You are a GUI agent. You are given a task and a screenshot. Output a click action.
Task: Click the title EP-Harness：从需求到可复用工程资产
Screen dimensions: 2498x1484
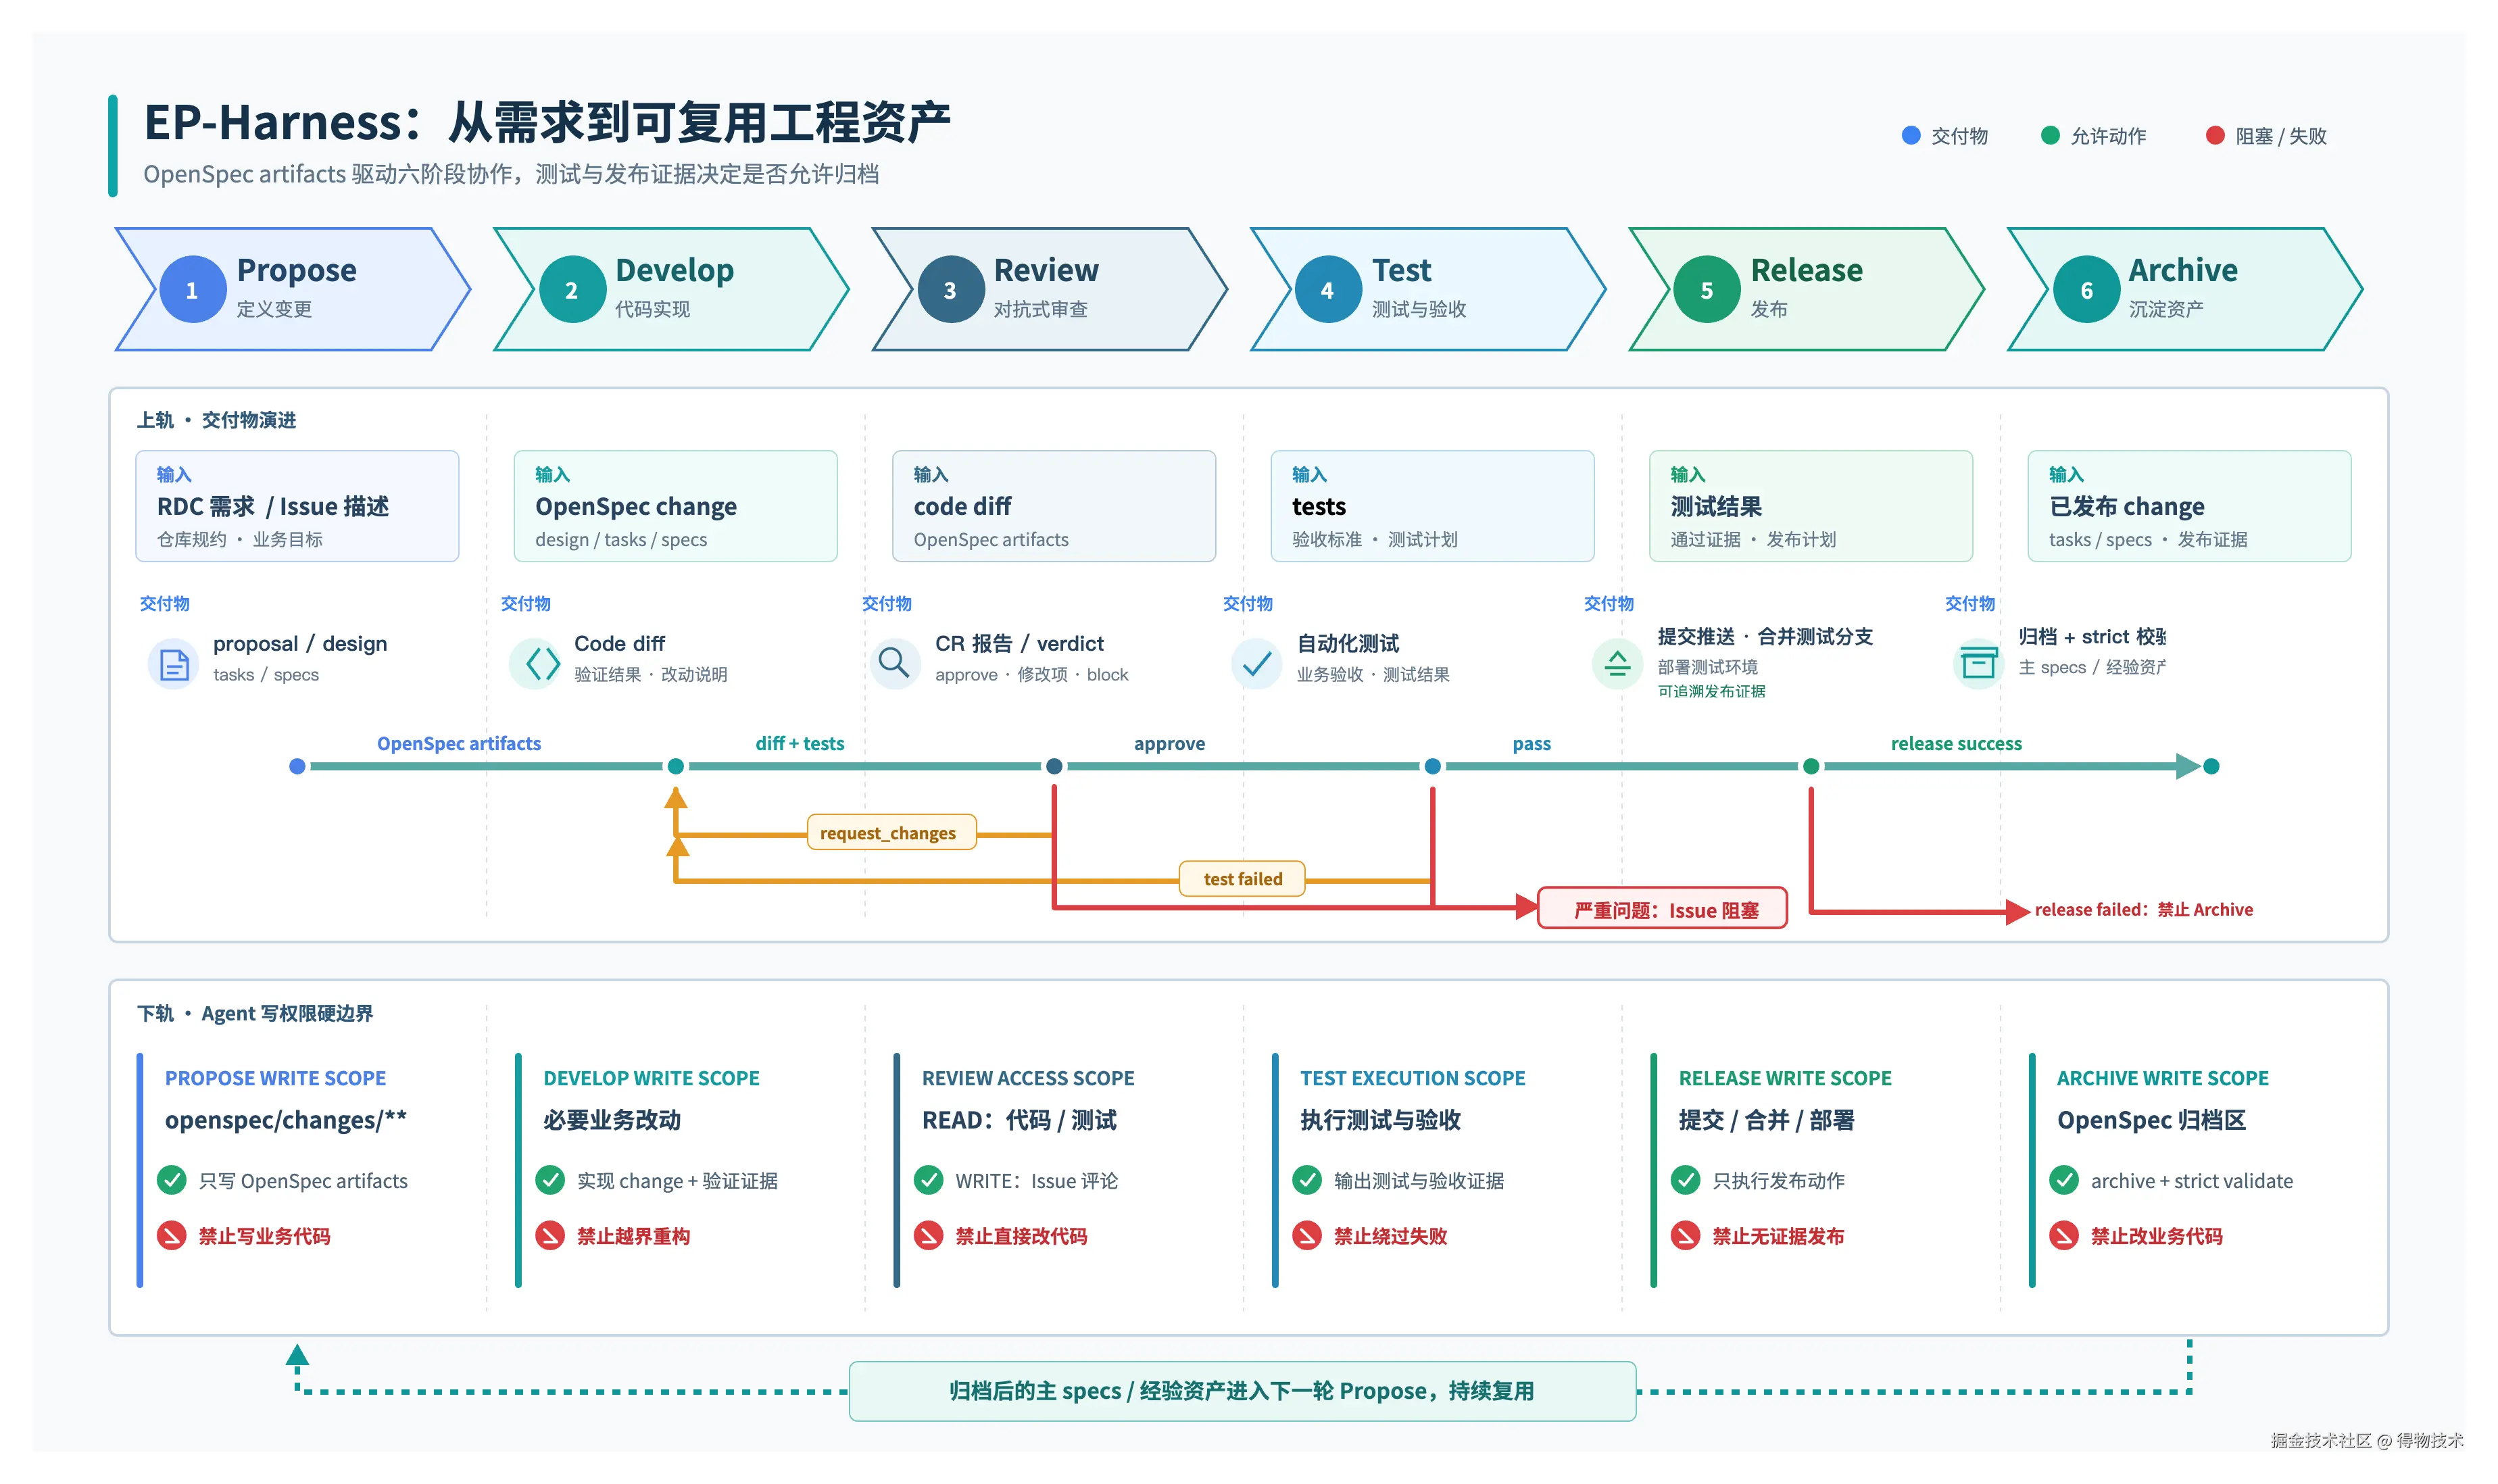(x=547, y=122)
